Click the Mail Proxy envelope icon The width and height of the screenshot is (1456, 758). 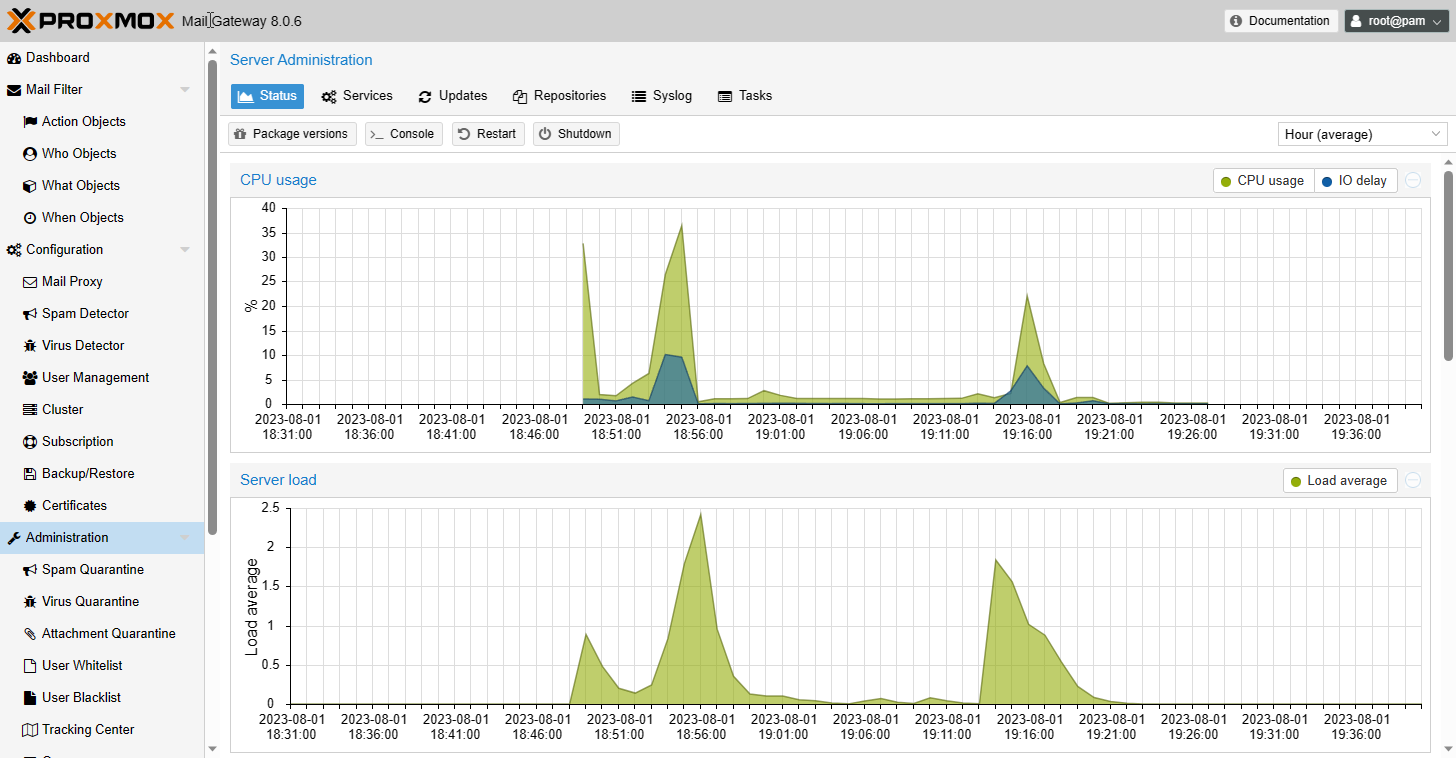pyautogui.click(x=30, y=282)
